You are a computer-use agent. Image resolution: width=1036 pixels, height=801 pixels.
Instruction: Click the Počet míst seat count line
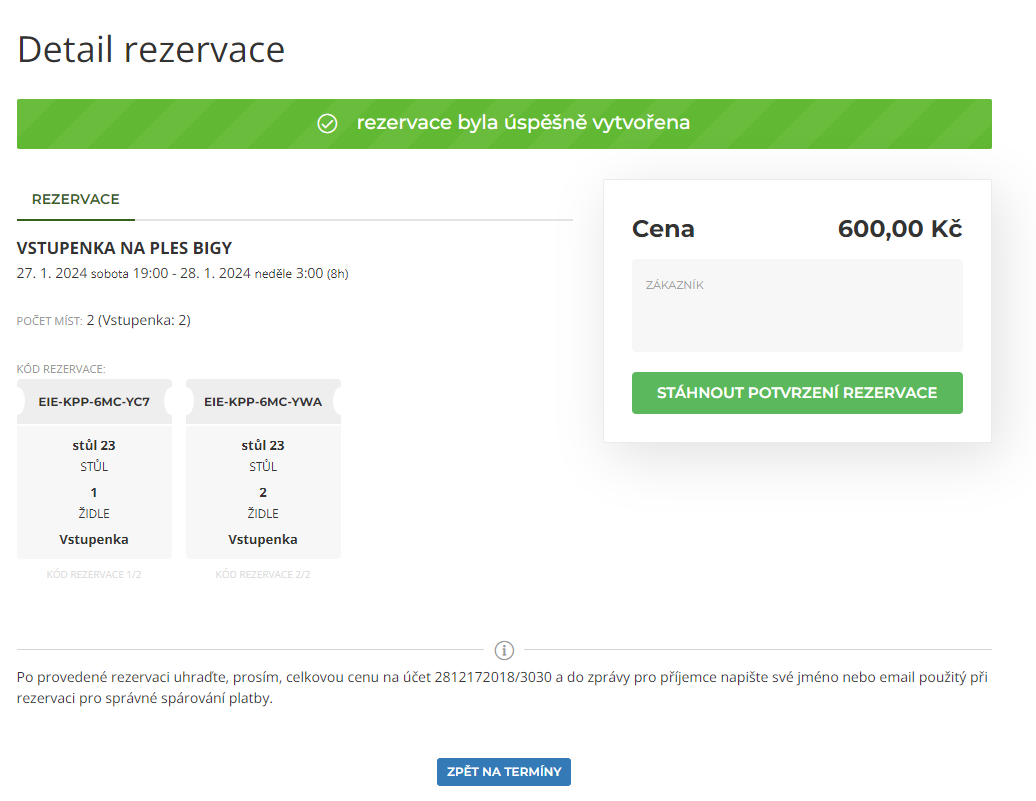104,321
